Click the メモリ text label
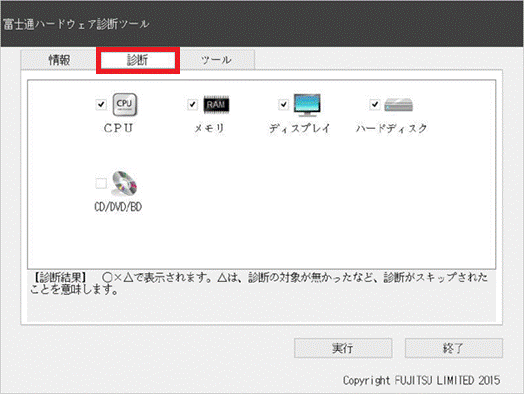This screenshot has width=524, height=394. point(209,128)
